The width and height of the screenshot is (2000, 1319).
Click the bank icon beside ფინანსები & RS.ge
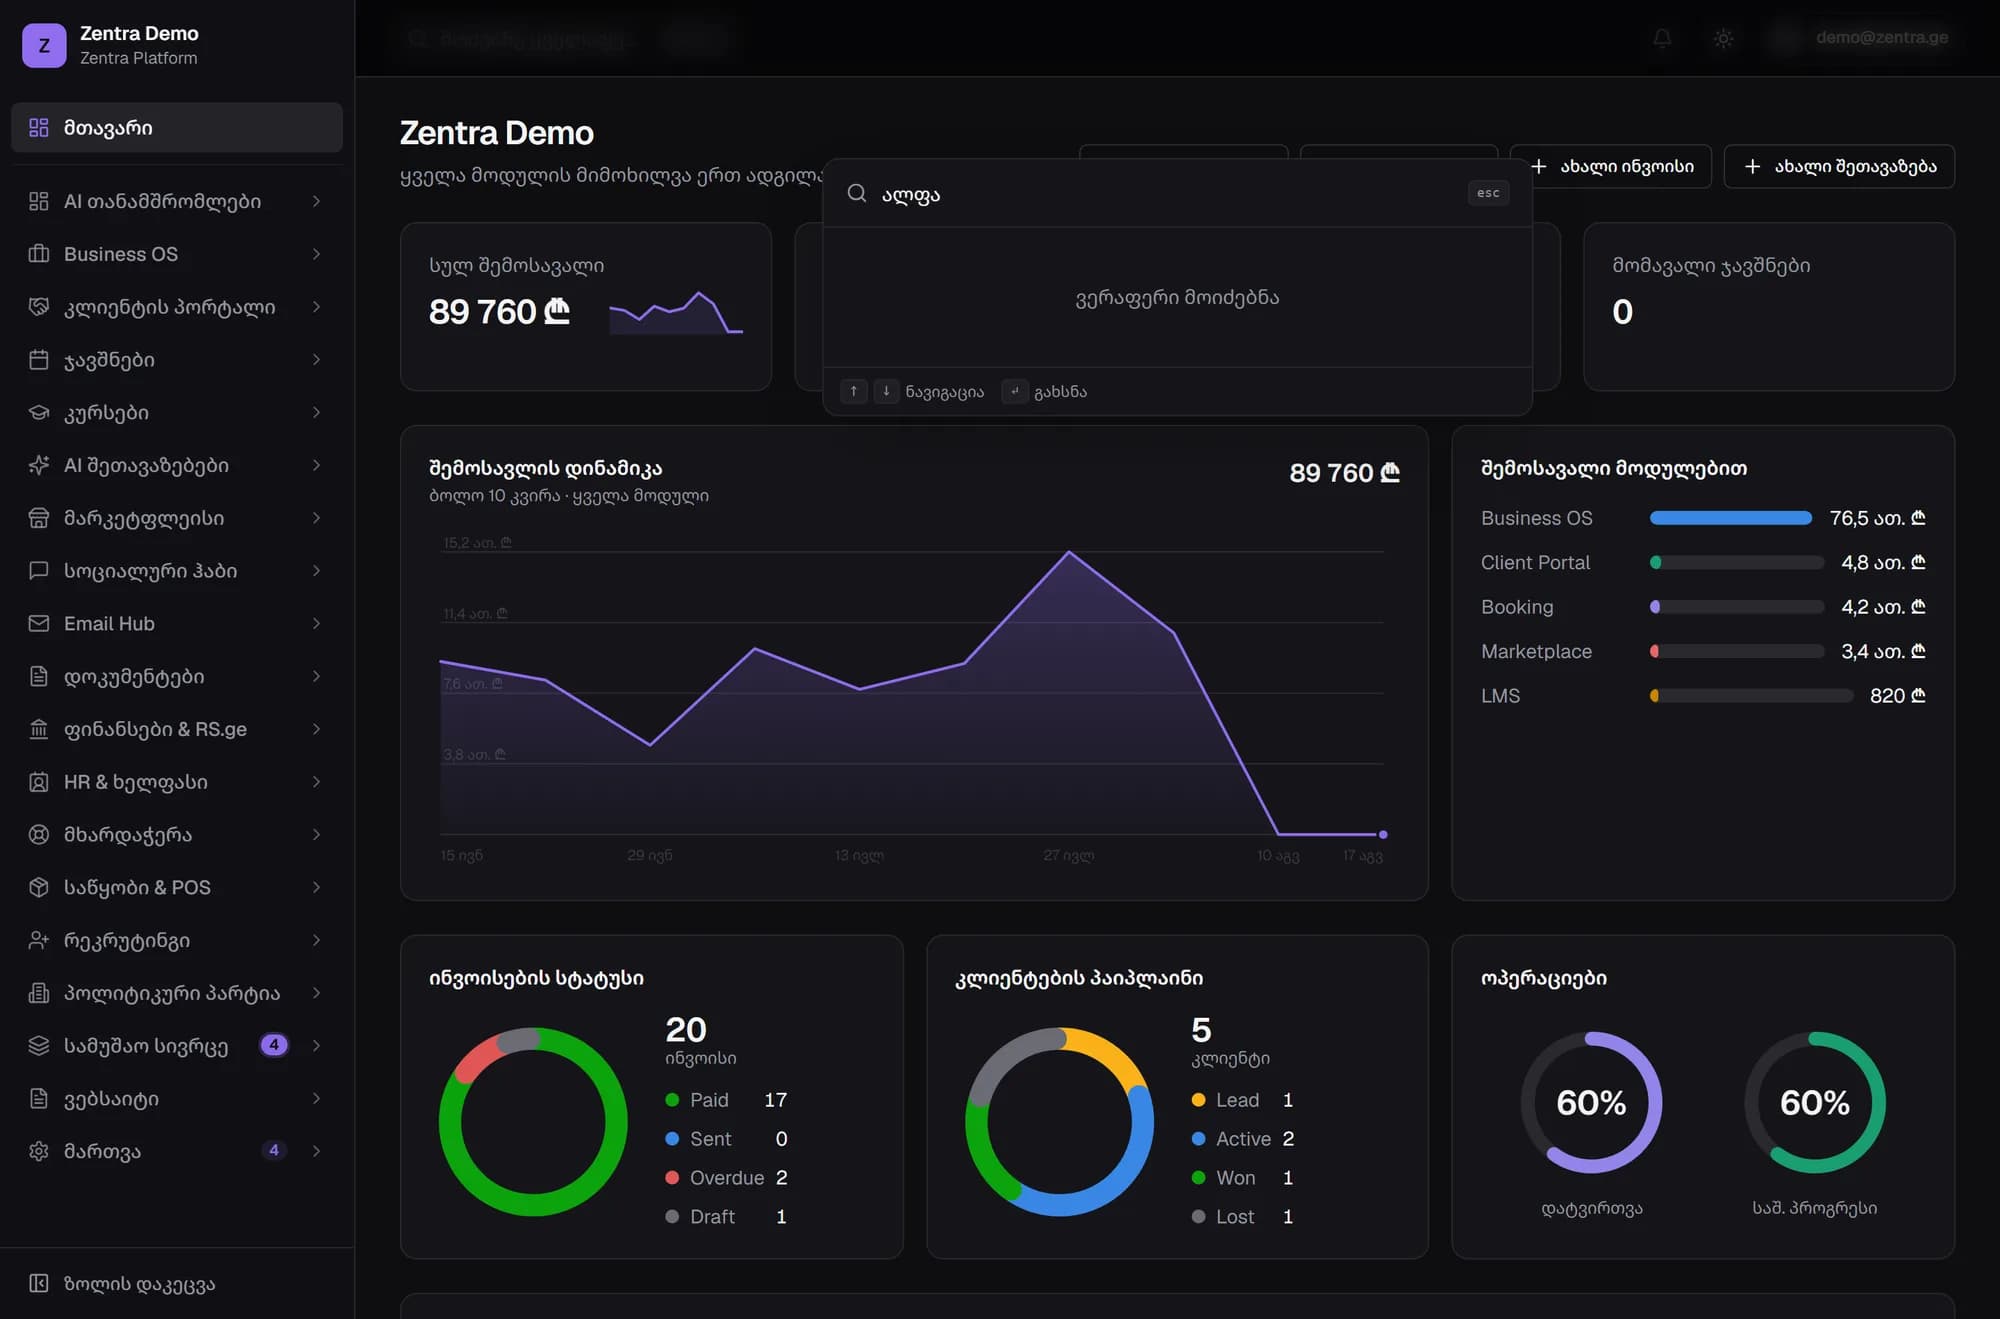coord(39,729)
